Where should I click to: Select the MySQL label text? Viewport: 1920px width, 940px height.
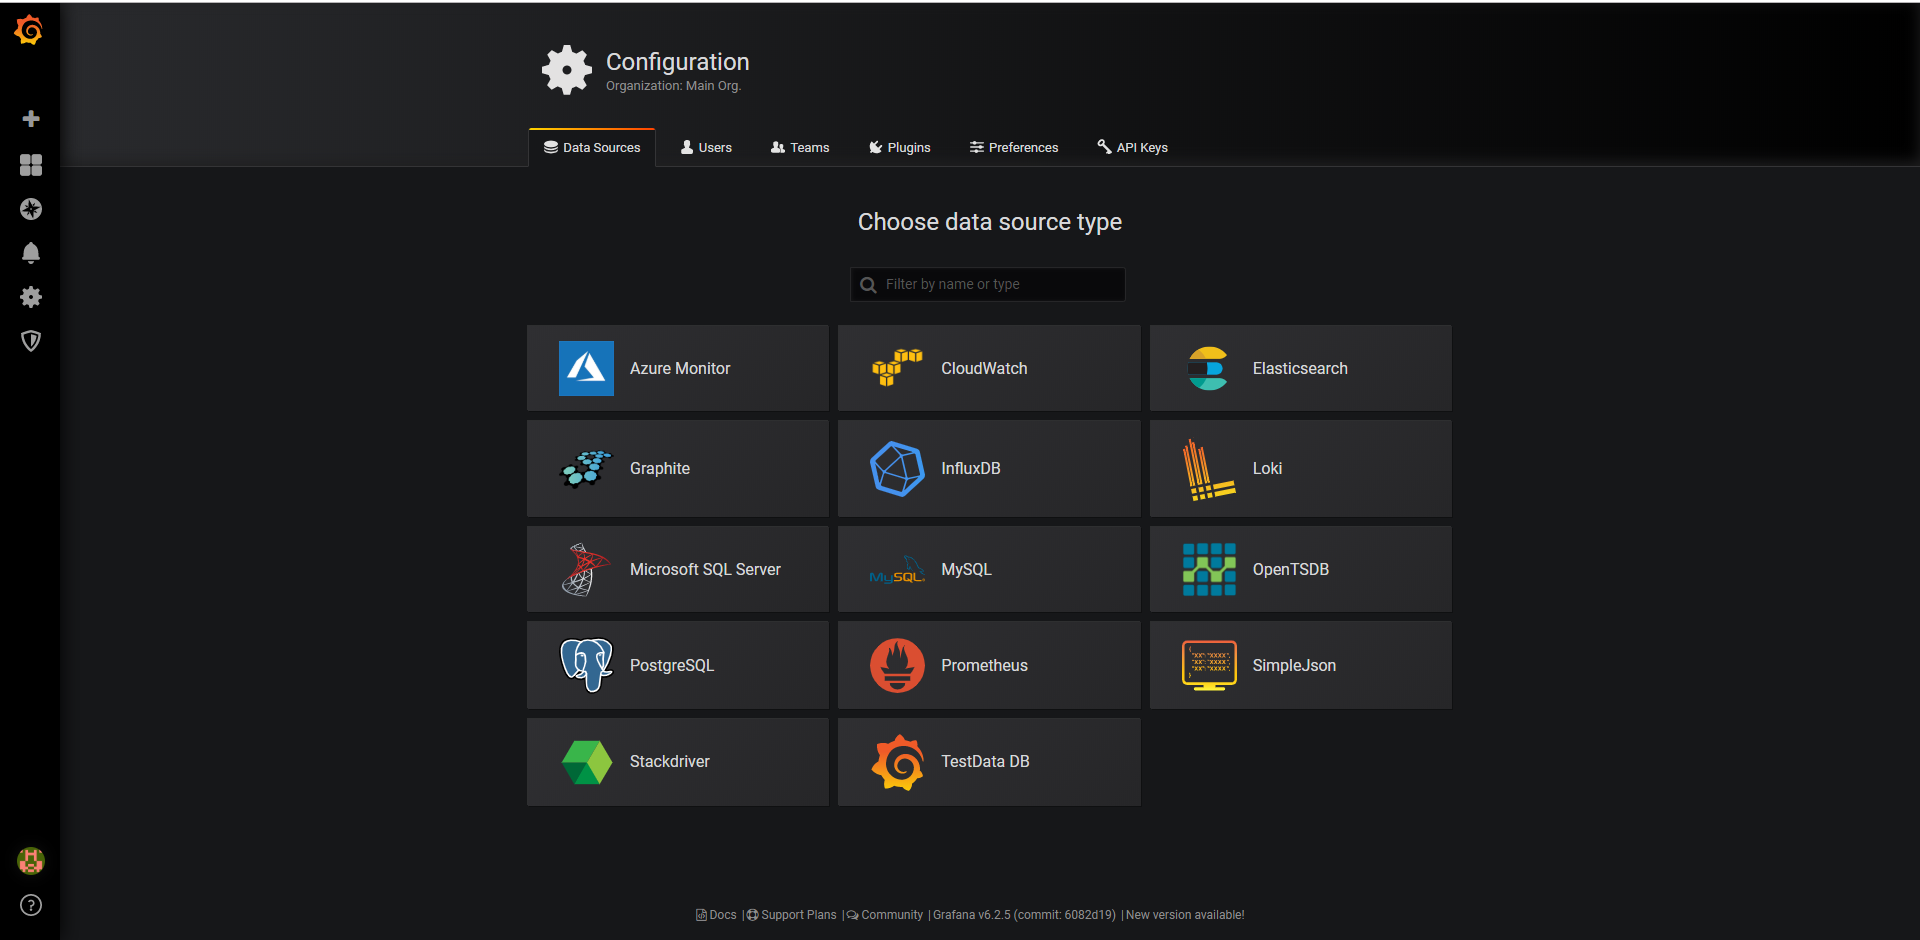pos(966,570)
